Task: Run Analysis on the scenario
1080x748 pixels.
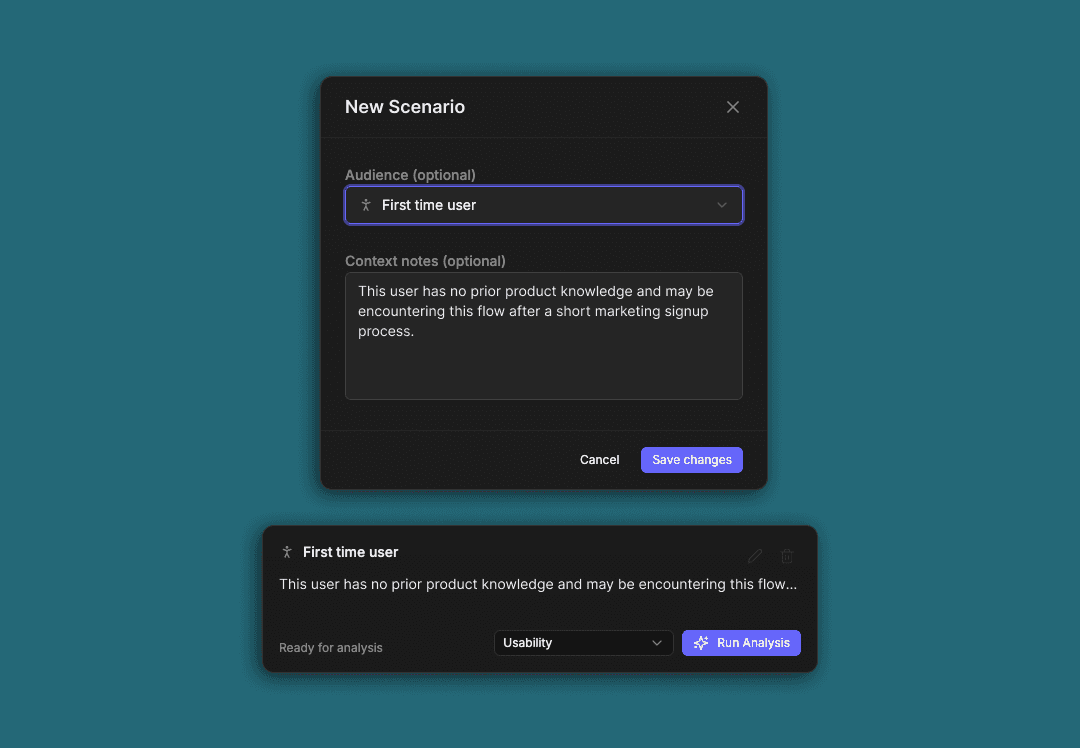Action: [x=741, y=643]
